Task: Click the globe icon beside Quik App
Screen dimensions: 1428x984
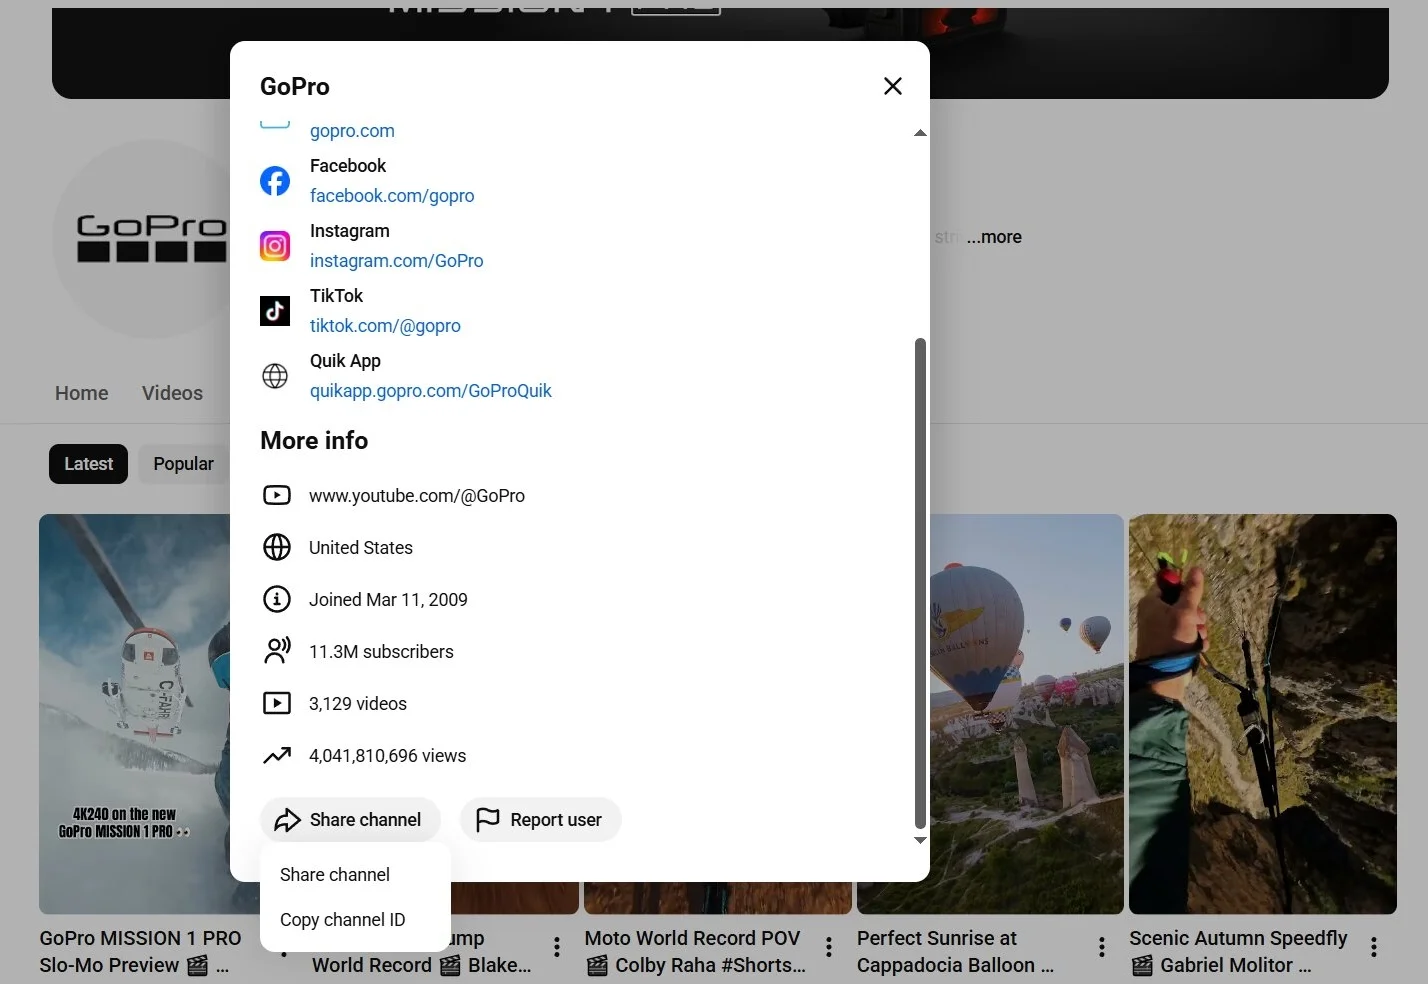Action: tap(275, 376)
